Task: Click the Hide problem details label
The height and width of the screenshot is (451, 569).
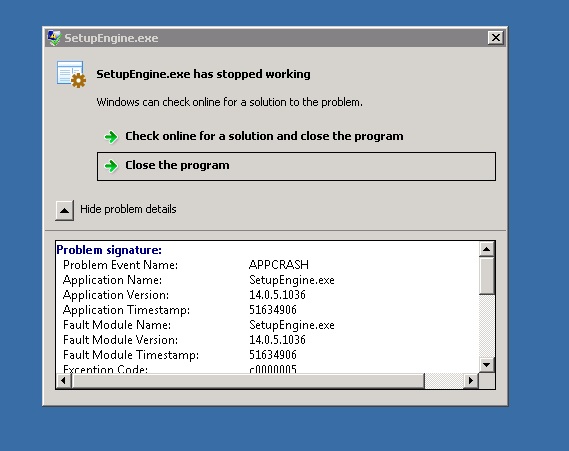Action: (128, 209)
